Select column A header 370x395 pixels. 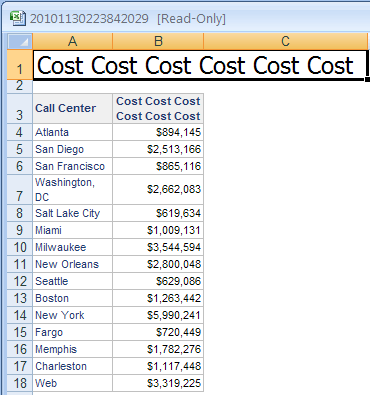click(x=73, y=41)
